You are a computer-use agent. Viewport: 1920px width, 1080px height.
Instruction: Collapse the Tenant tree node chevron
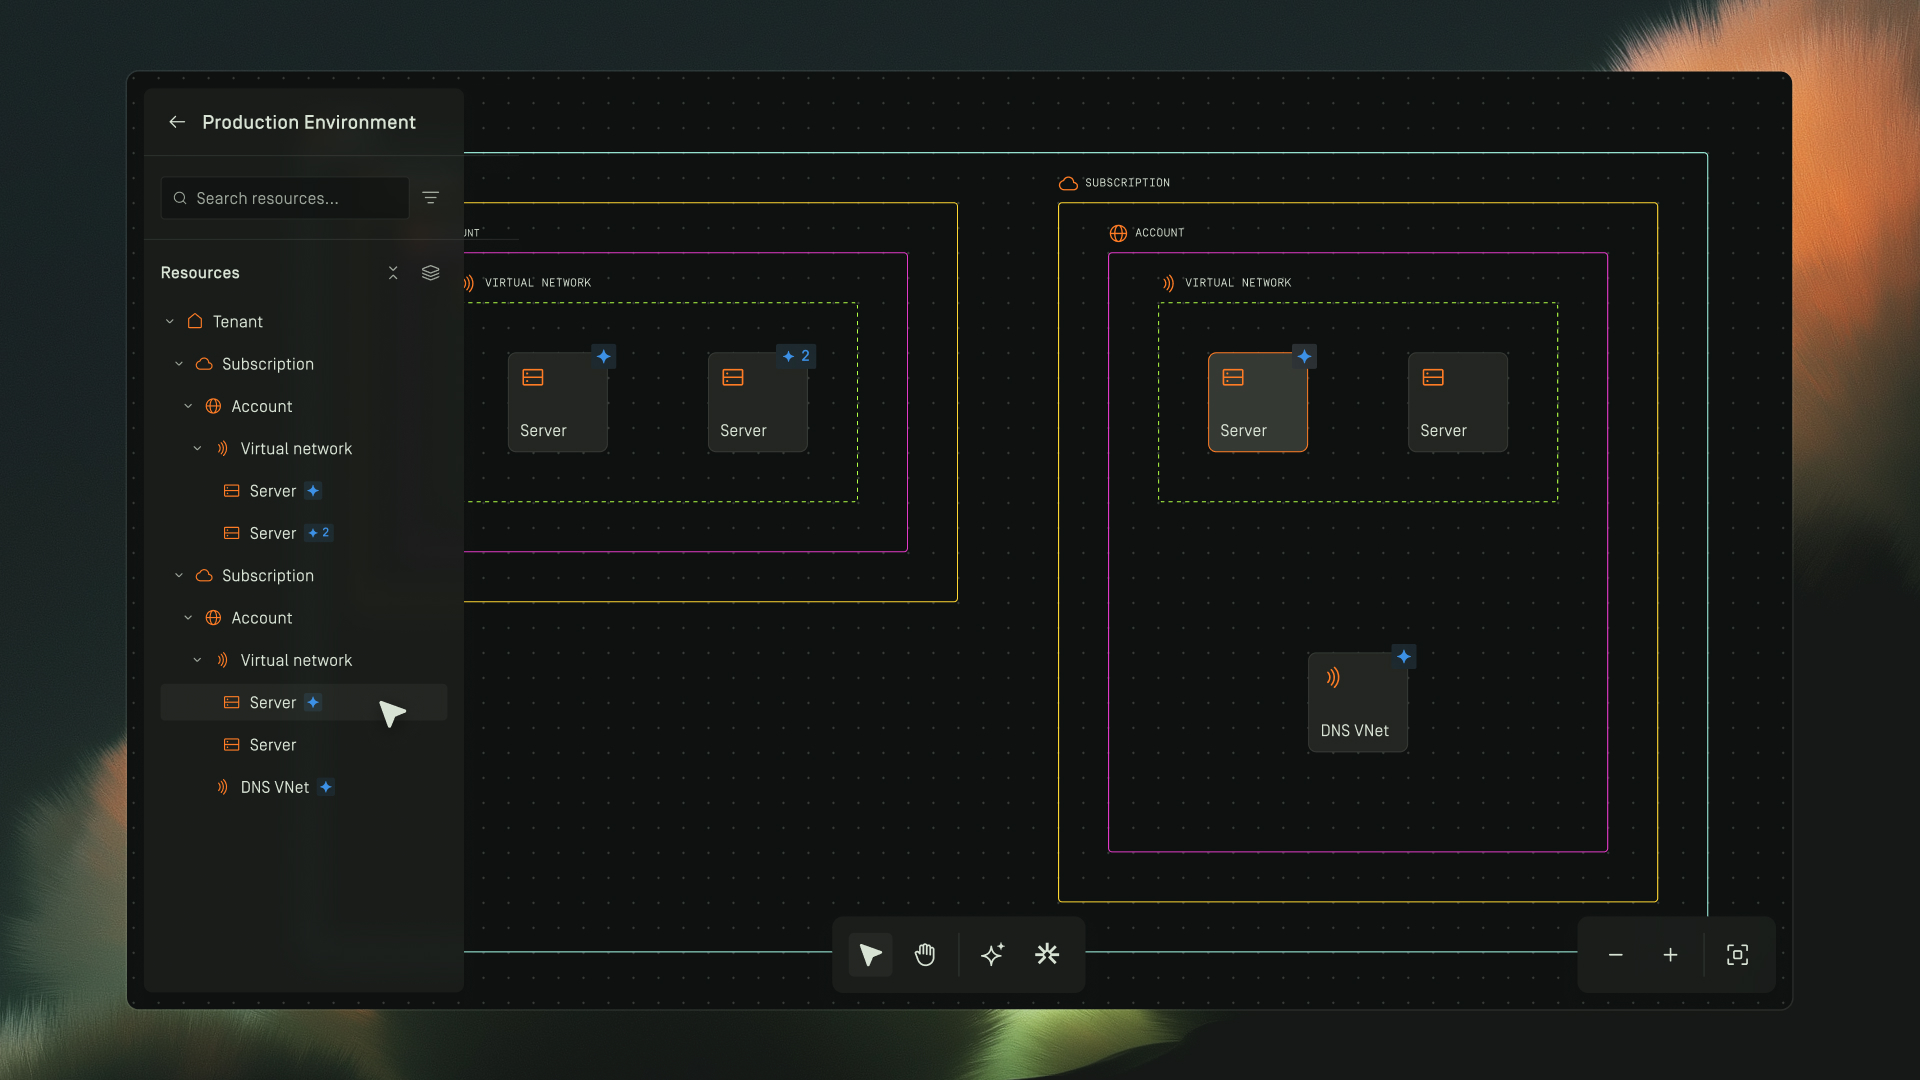click(170, 322)
